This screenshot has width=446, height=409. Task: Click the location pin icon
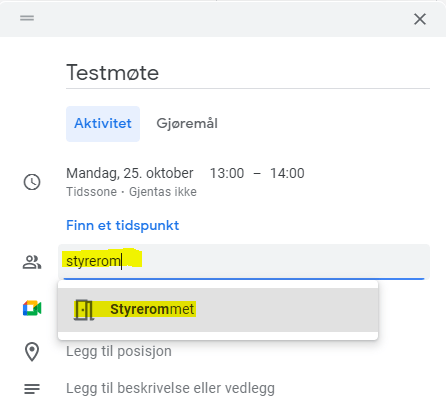[32, 352]
